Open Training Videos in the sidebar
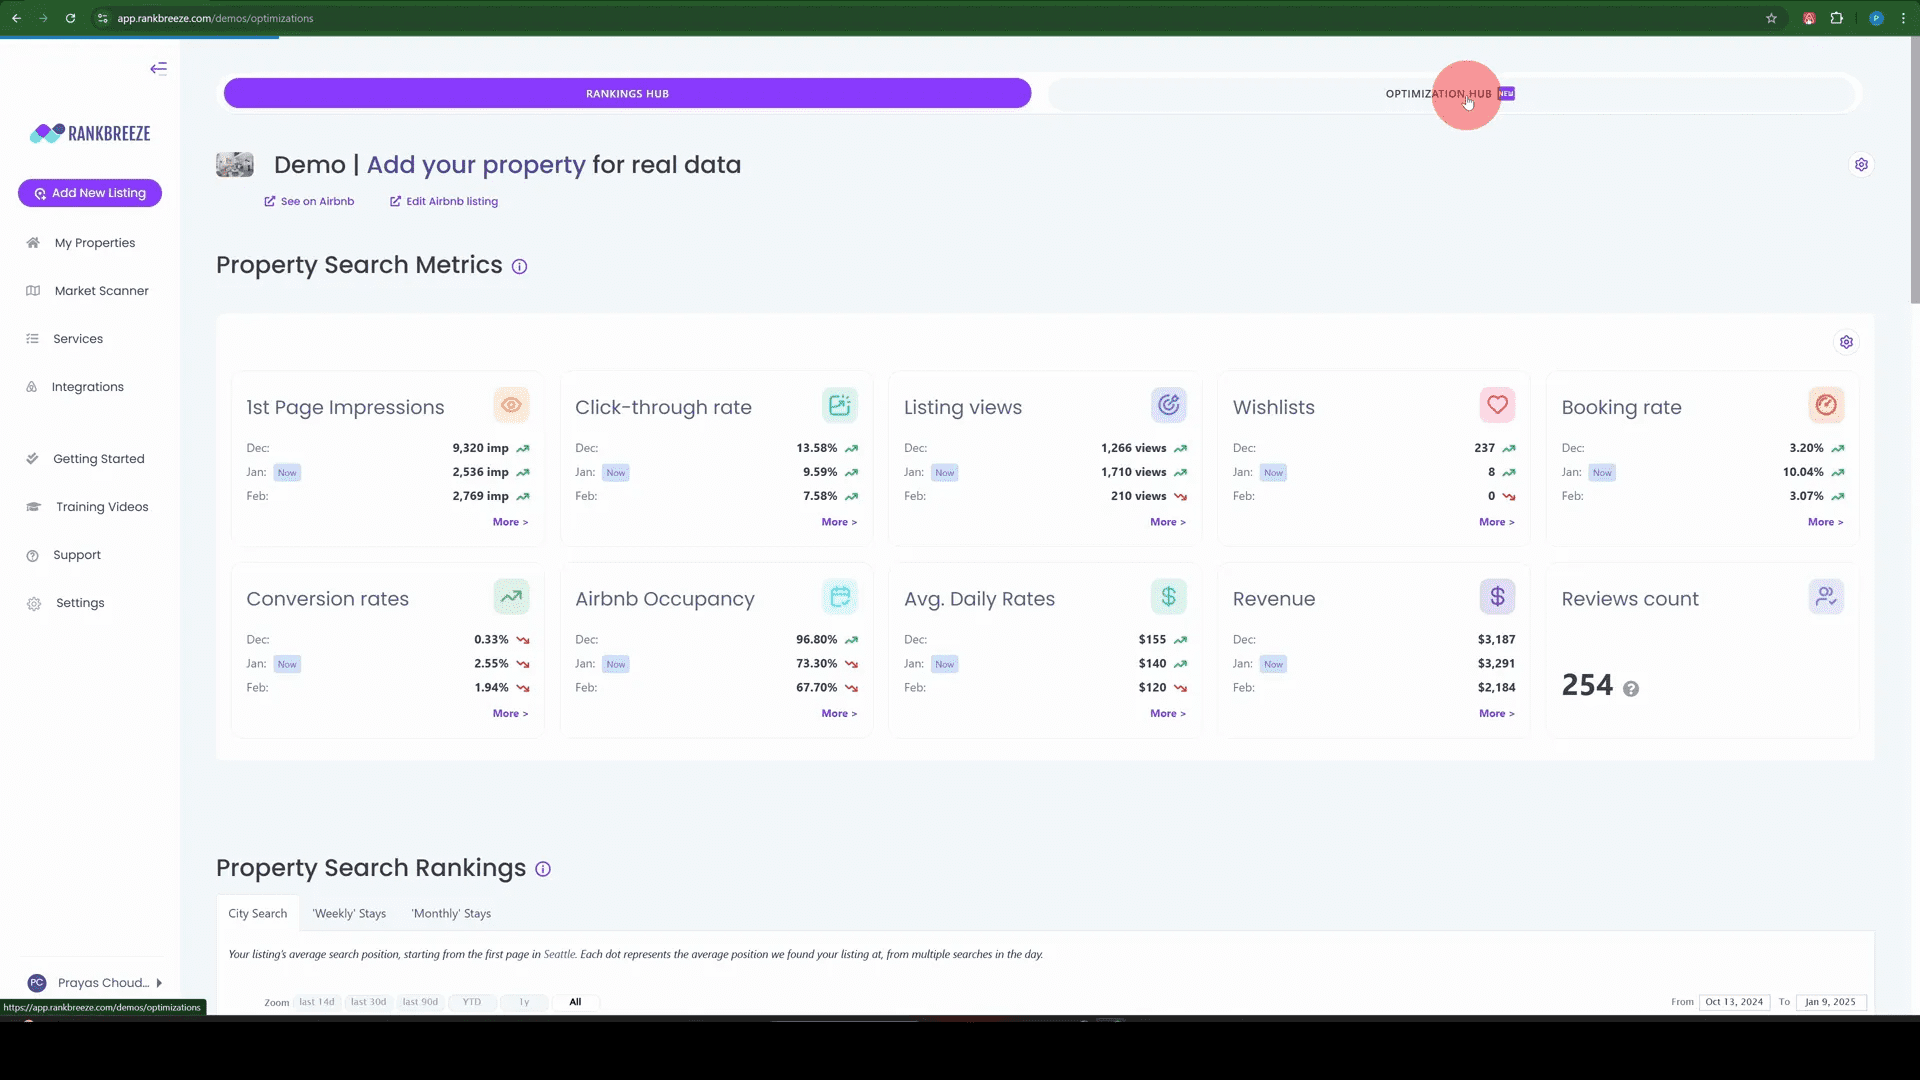 101,507
